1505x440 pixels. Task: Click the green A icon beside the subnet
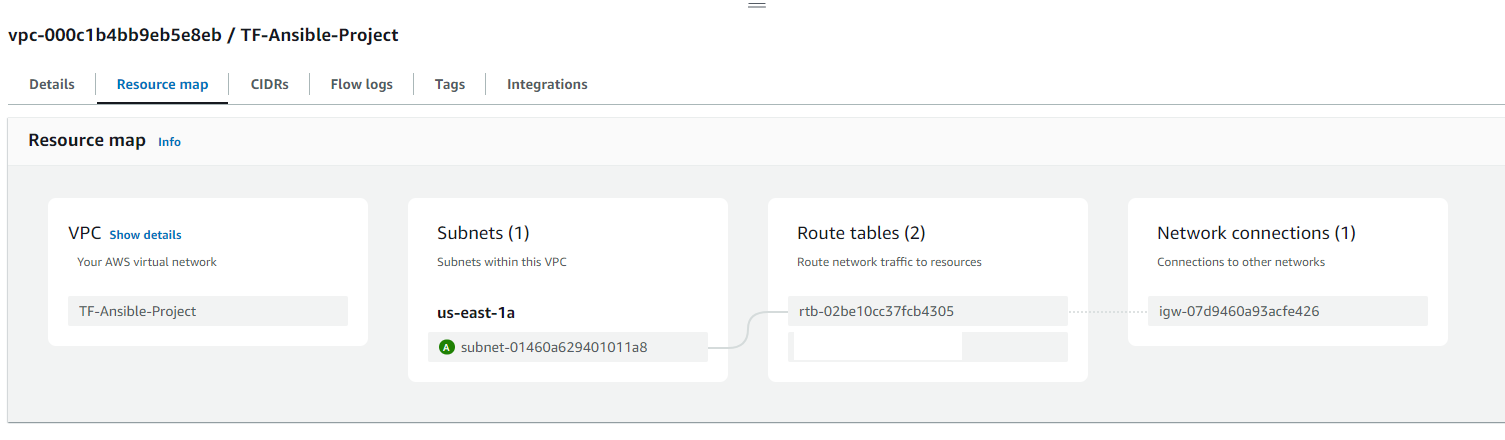coord(446,347)
